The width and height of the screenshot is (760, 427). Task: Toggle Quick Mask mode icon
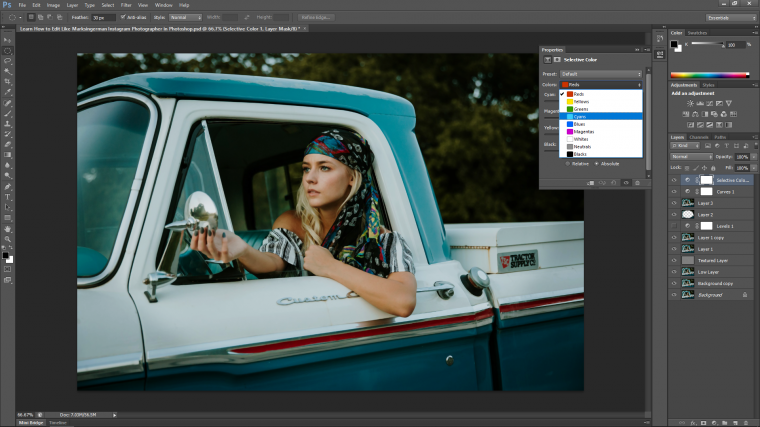[x=7, y=269]
